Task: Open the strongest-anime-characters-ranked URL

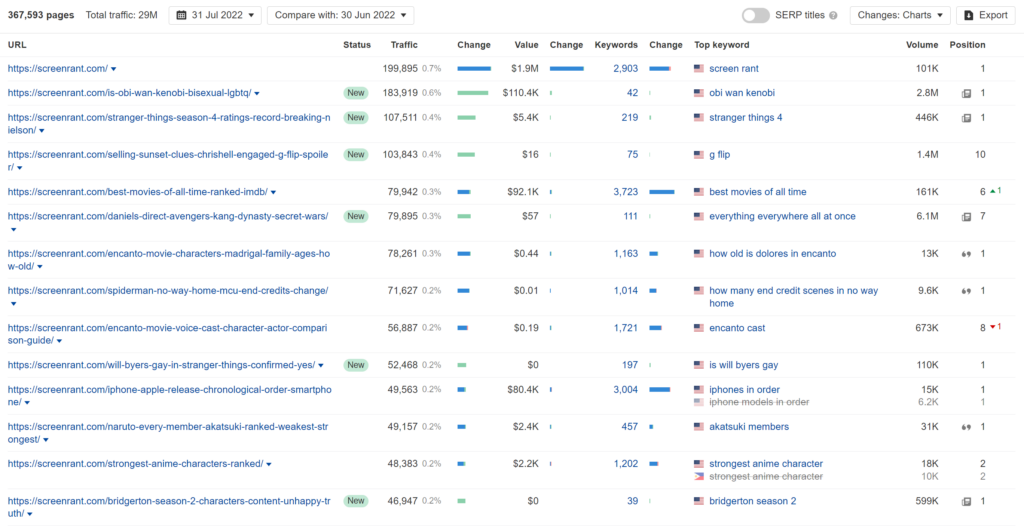Action: 135,464
